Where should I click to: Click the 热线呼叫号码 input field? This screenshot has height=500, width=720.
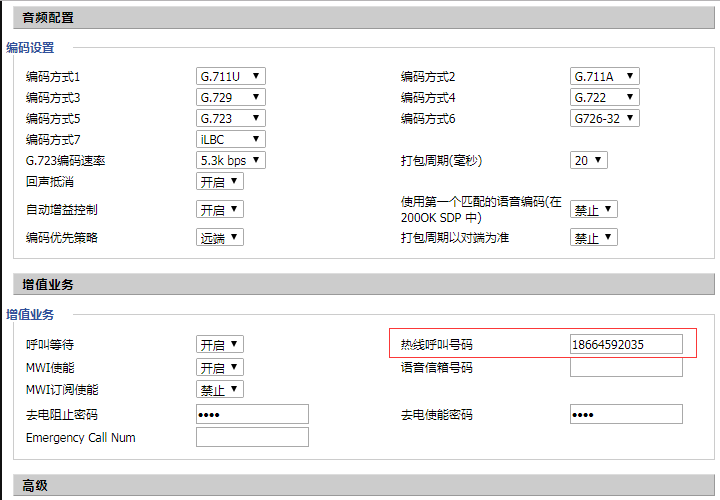pos(626,344)
